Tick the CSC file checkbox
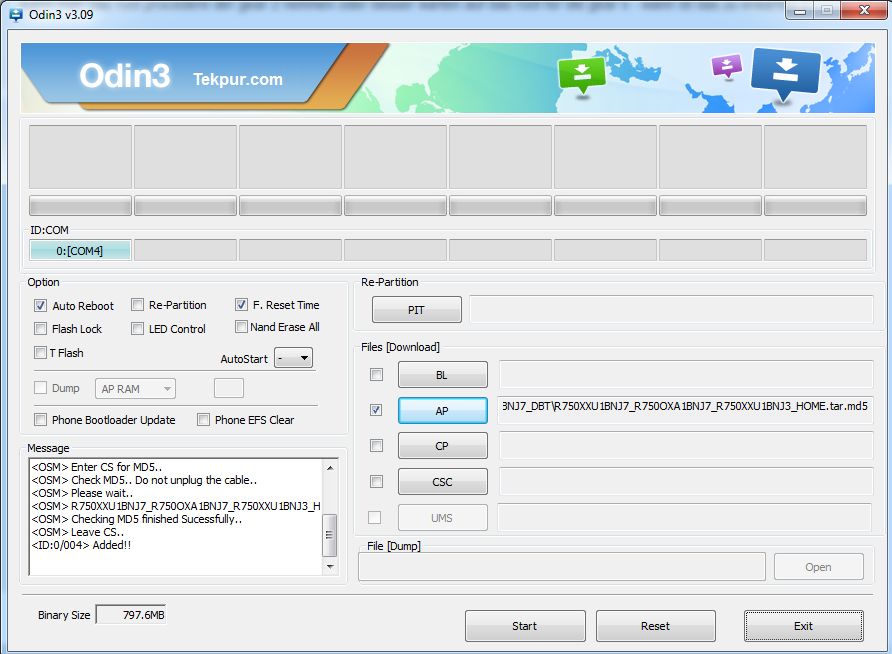892x654 pixels. tap(376, 482)
